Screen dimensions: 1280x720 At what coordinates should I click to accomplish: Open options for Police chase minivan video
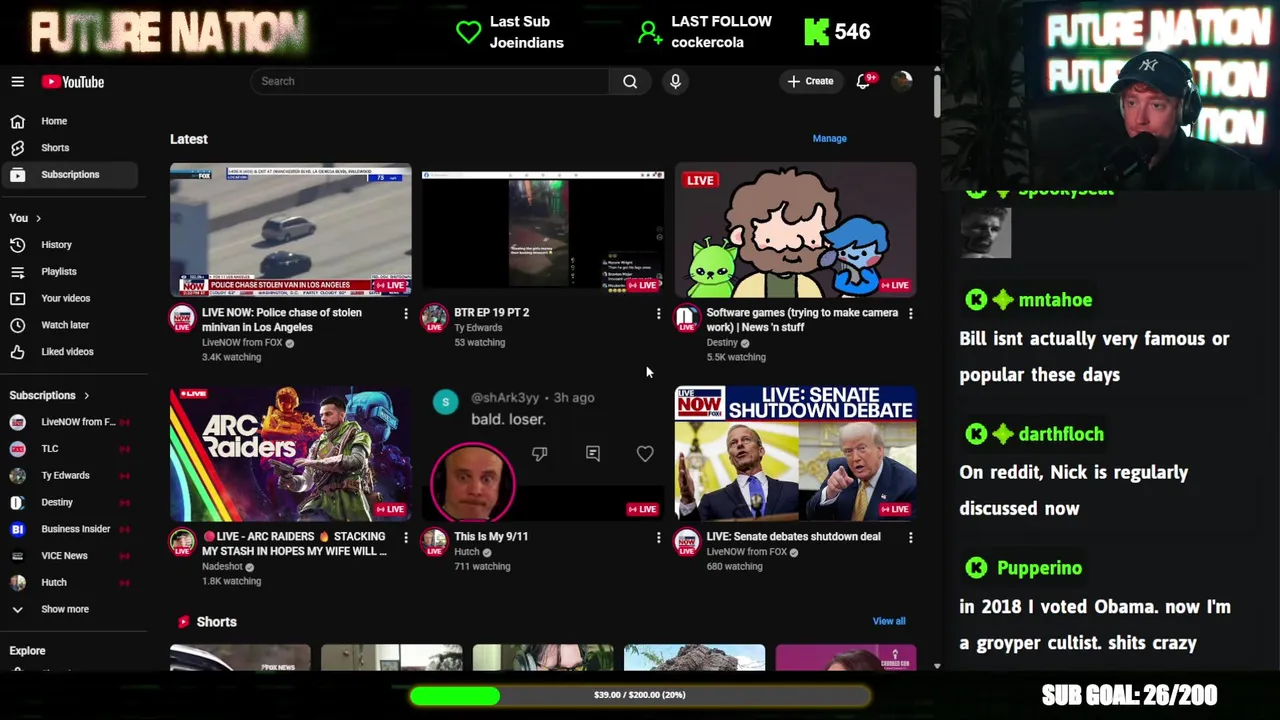point(405,314)
